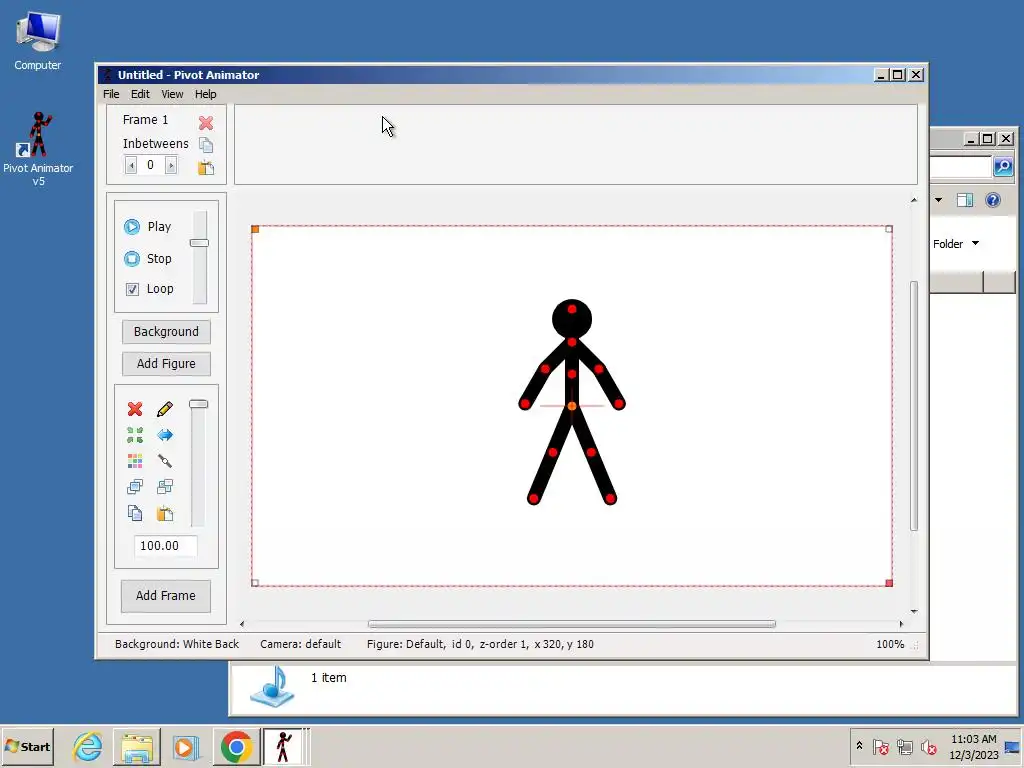Screen dimensions: 1024x768
Task: Click search icon in Explorer window
Action: coord(1003,167)
